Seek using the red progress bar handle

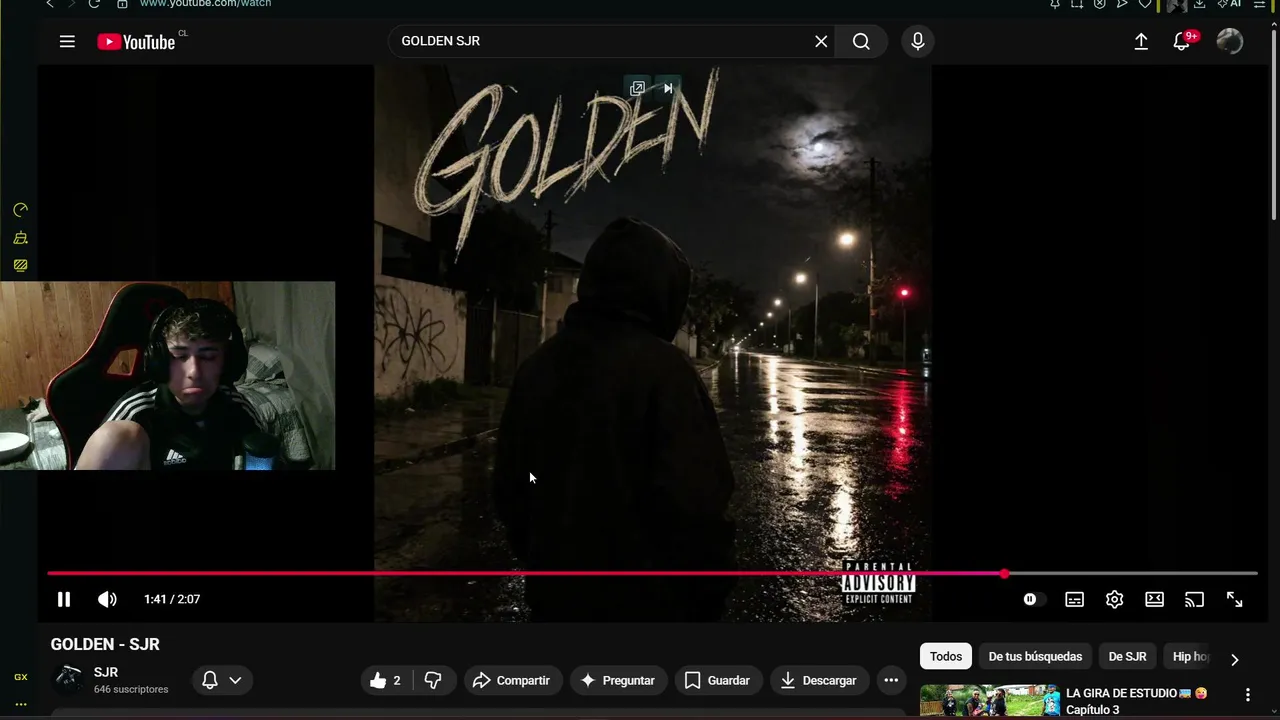pyautogui.click(x=1004, y=574)
